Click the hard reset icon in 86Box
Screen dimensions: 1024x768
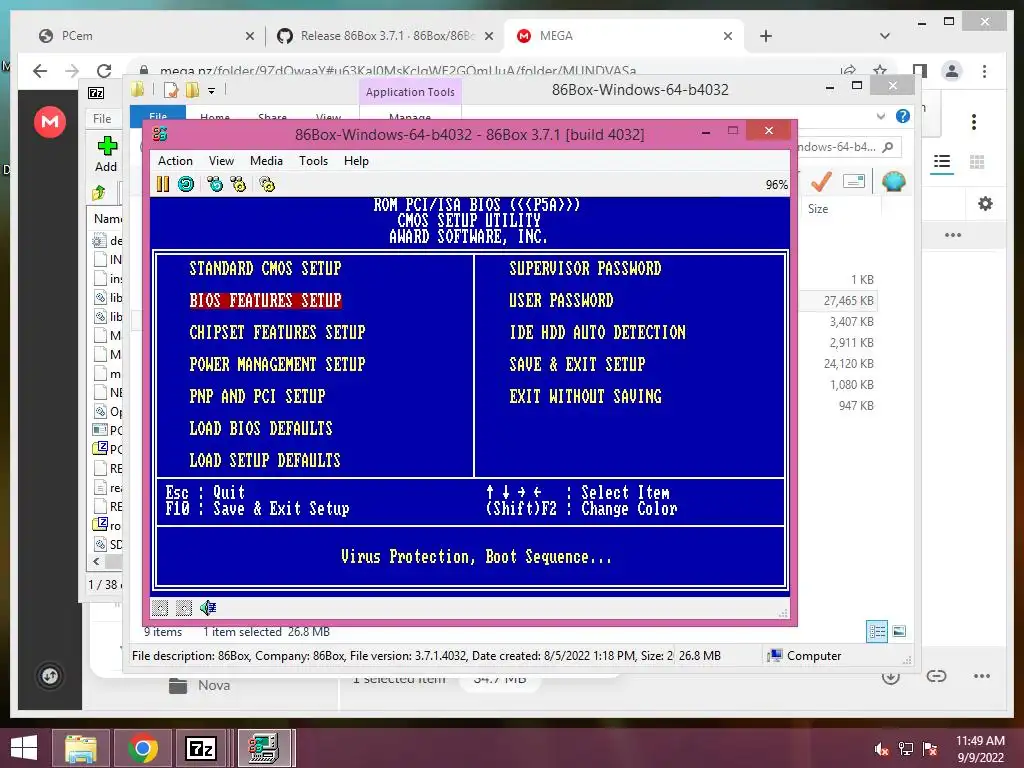pos(186,184)
